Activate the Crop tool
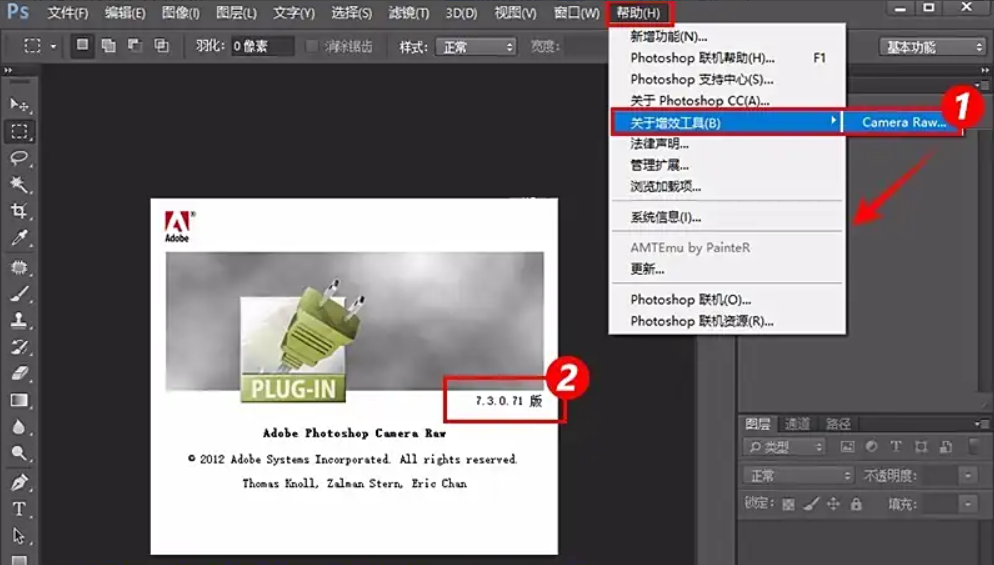Screen dimensions: 994x565 pyautogui.click(x=19, y=211)
